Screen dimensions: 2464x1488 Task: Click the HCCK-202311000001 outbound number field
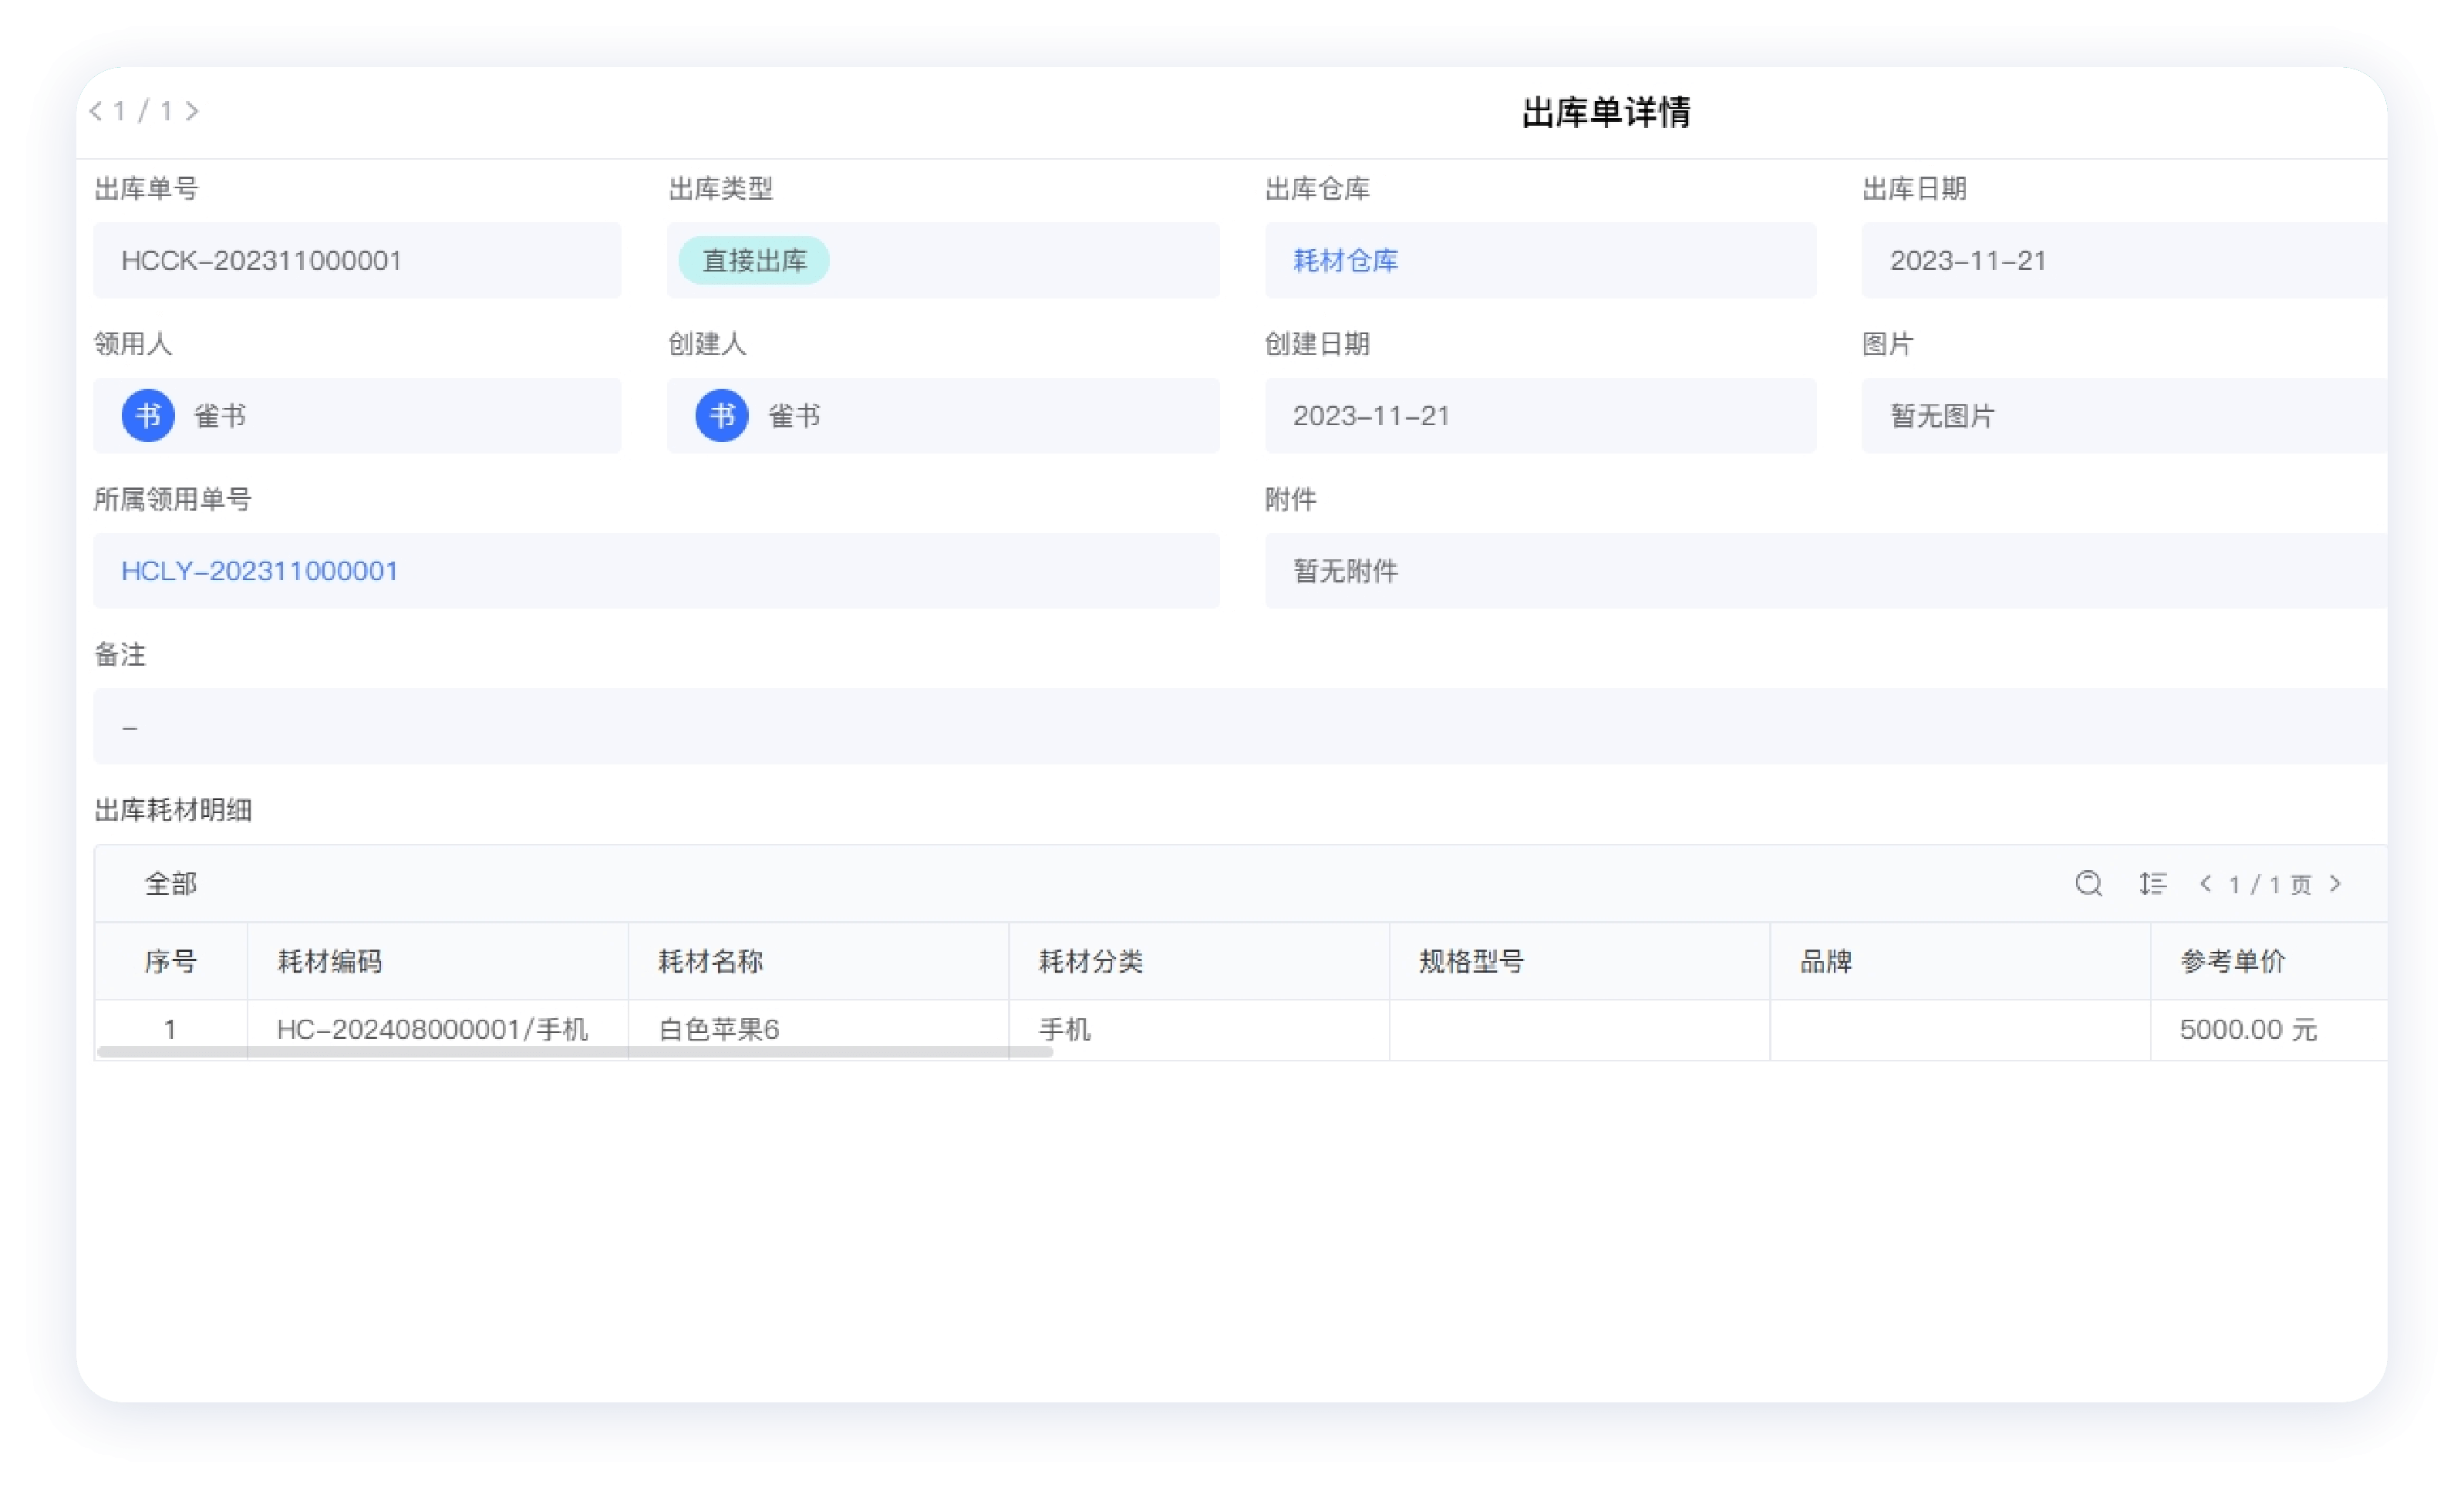click(357, 261)
